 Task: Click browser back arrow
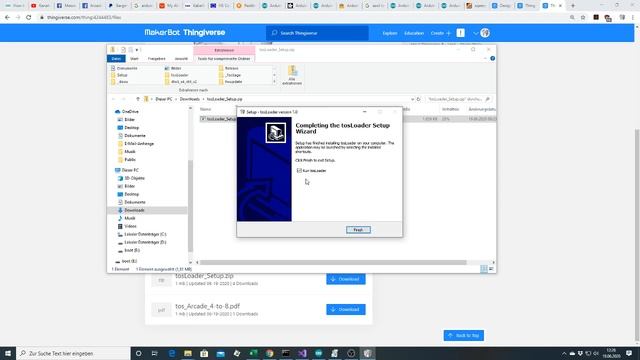[x=7, y=18]
